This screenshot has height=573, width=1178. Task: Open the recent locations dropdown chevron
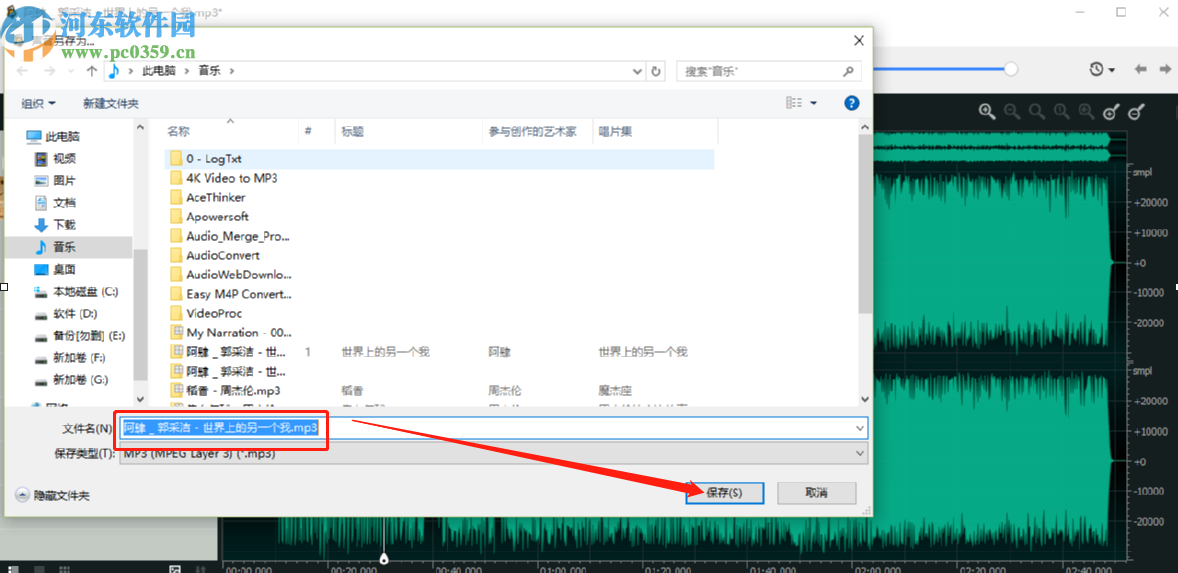click(72, 71)
